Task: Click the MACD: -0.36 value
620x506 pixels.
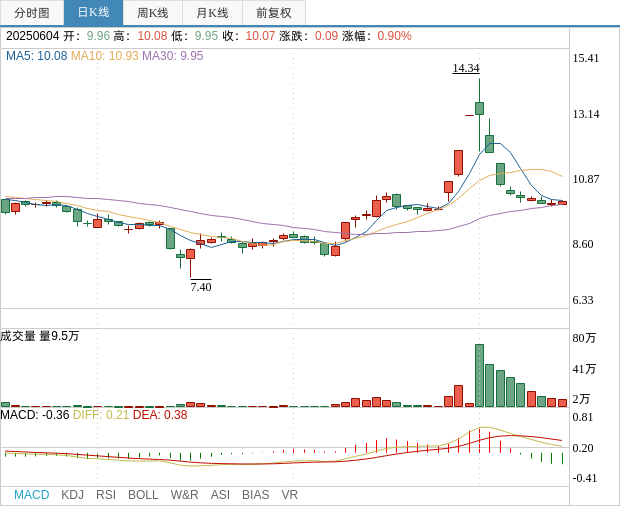Action: click(x=35, y=415)
